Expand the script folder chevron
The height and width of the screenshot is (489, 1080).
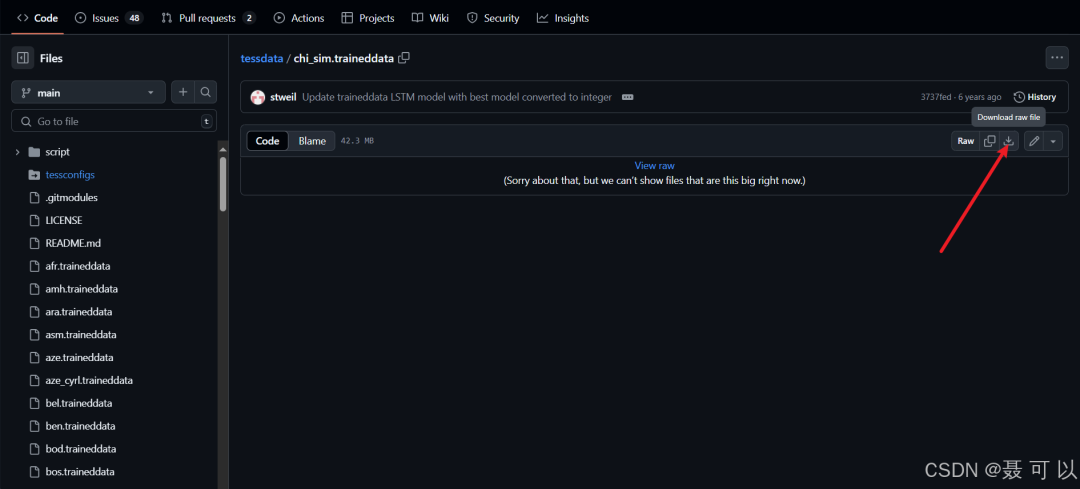pos(17,152)
